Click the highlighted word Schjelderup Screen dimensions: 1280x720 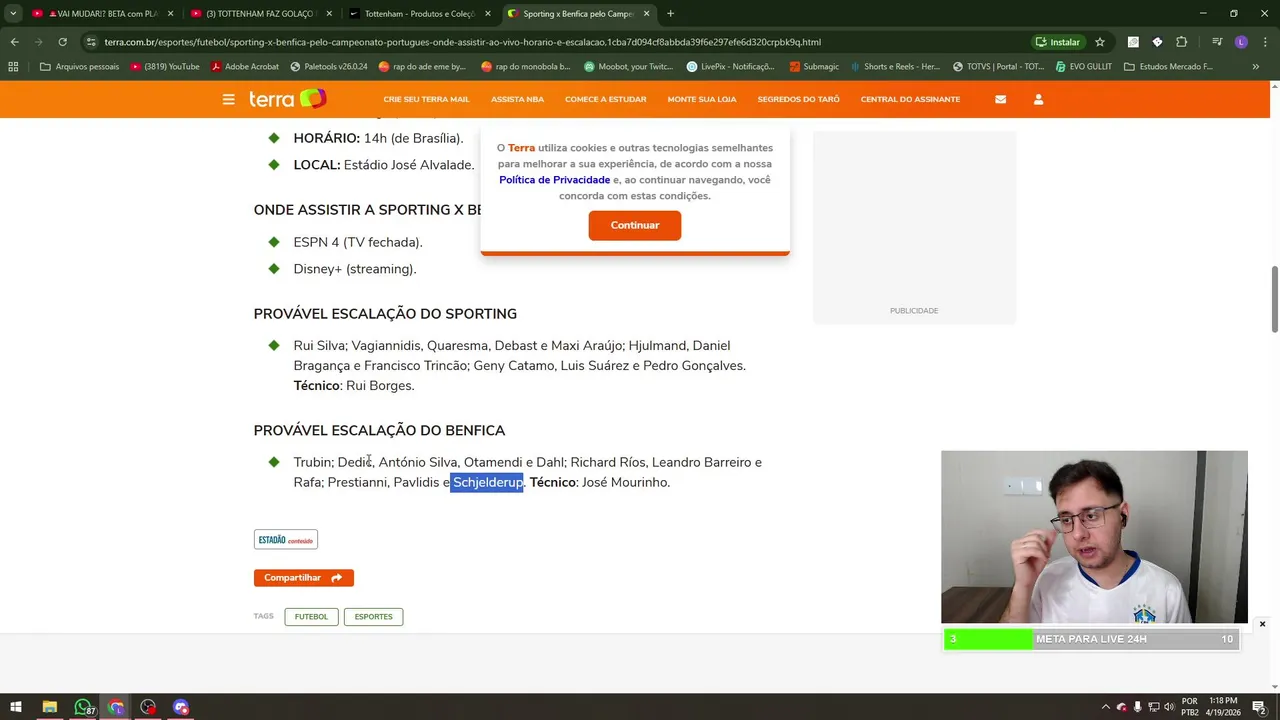(x=487, y=482)
